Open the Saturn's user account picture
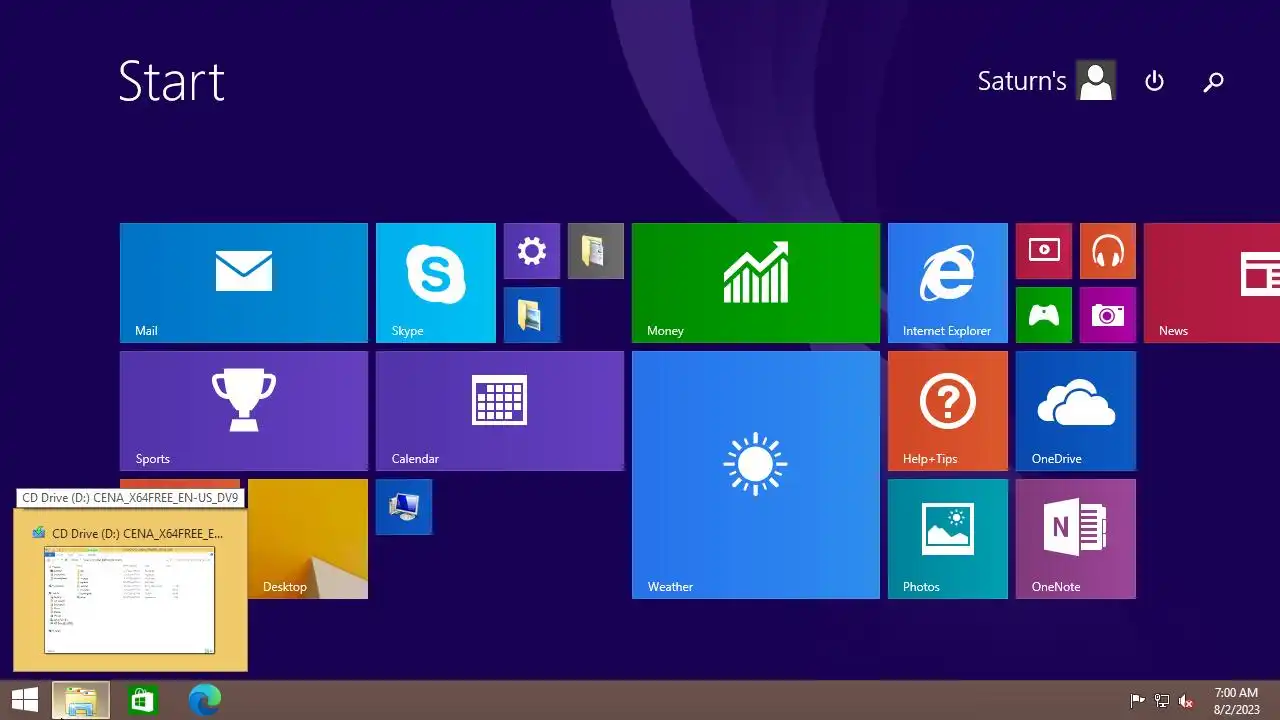 click(1096, 81)
